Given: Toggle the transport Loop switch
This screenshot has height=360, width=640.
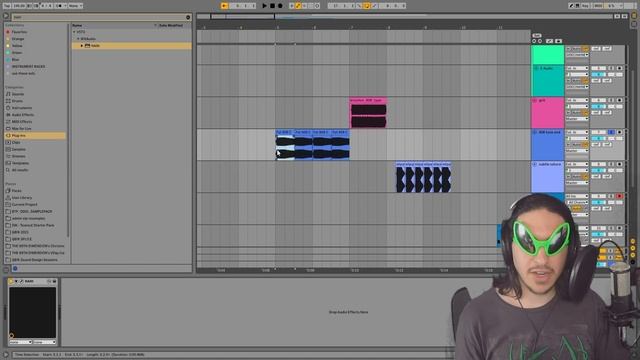Looking at the screenshot, I should (367, 6).
